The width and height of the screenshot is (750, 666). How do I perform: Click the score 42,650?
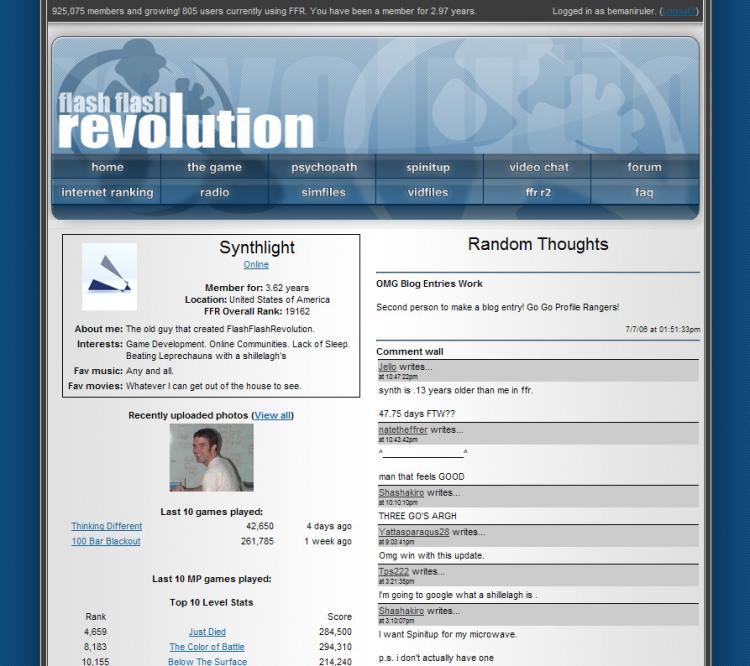(x=260, y=526)
